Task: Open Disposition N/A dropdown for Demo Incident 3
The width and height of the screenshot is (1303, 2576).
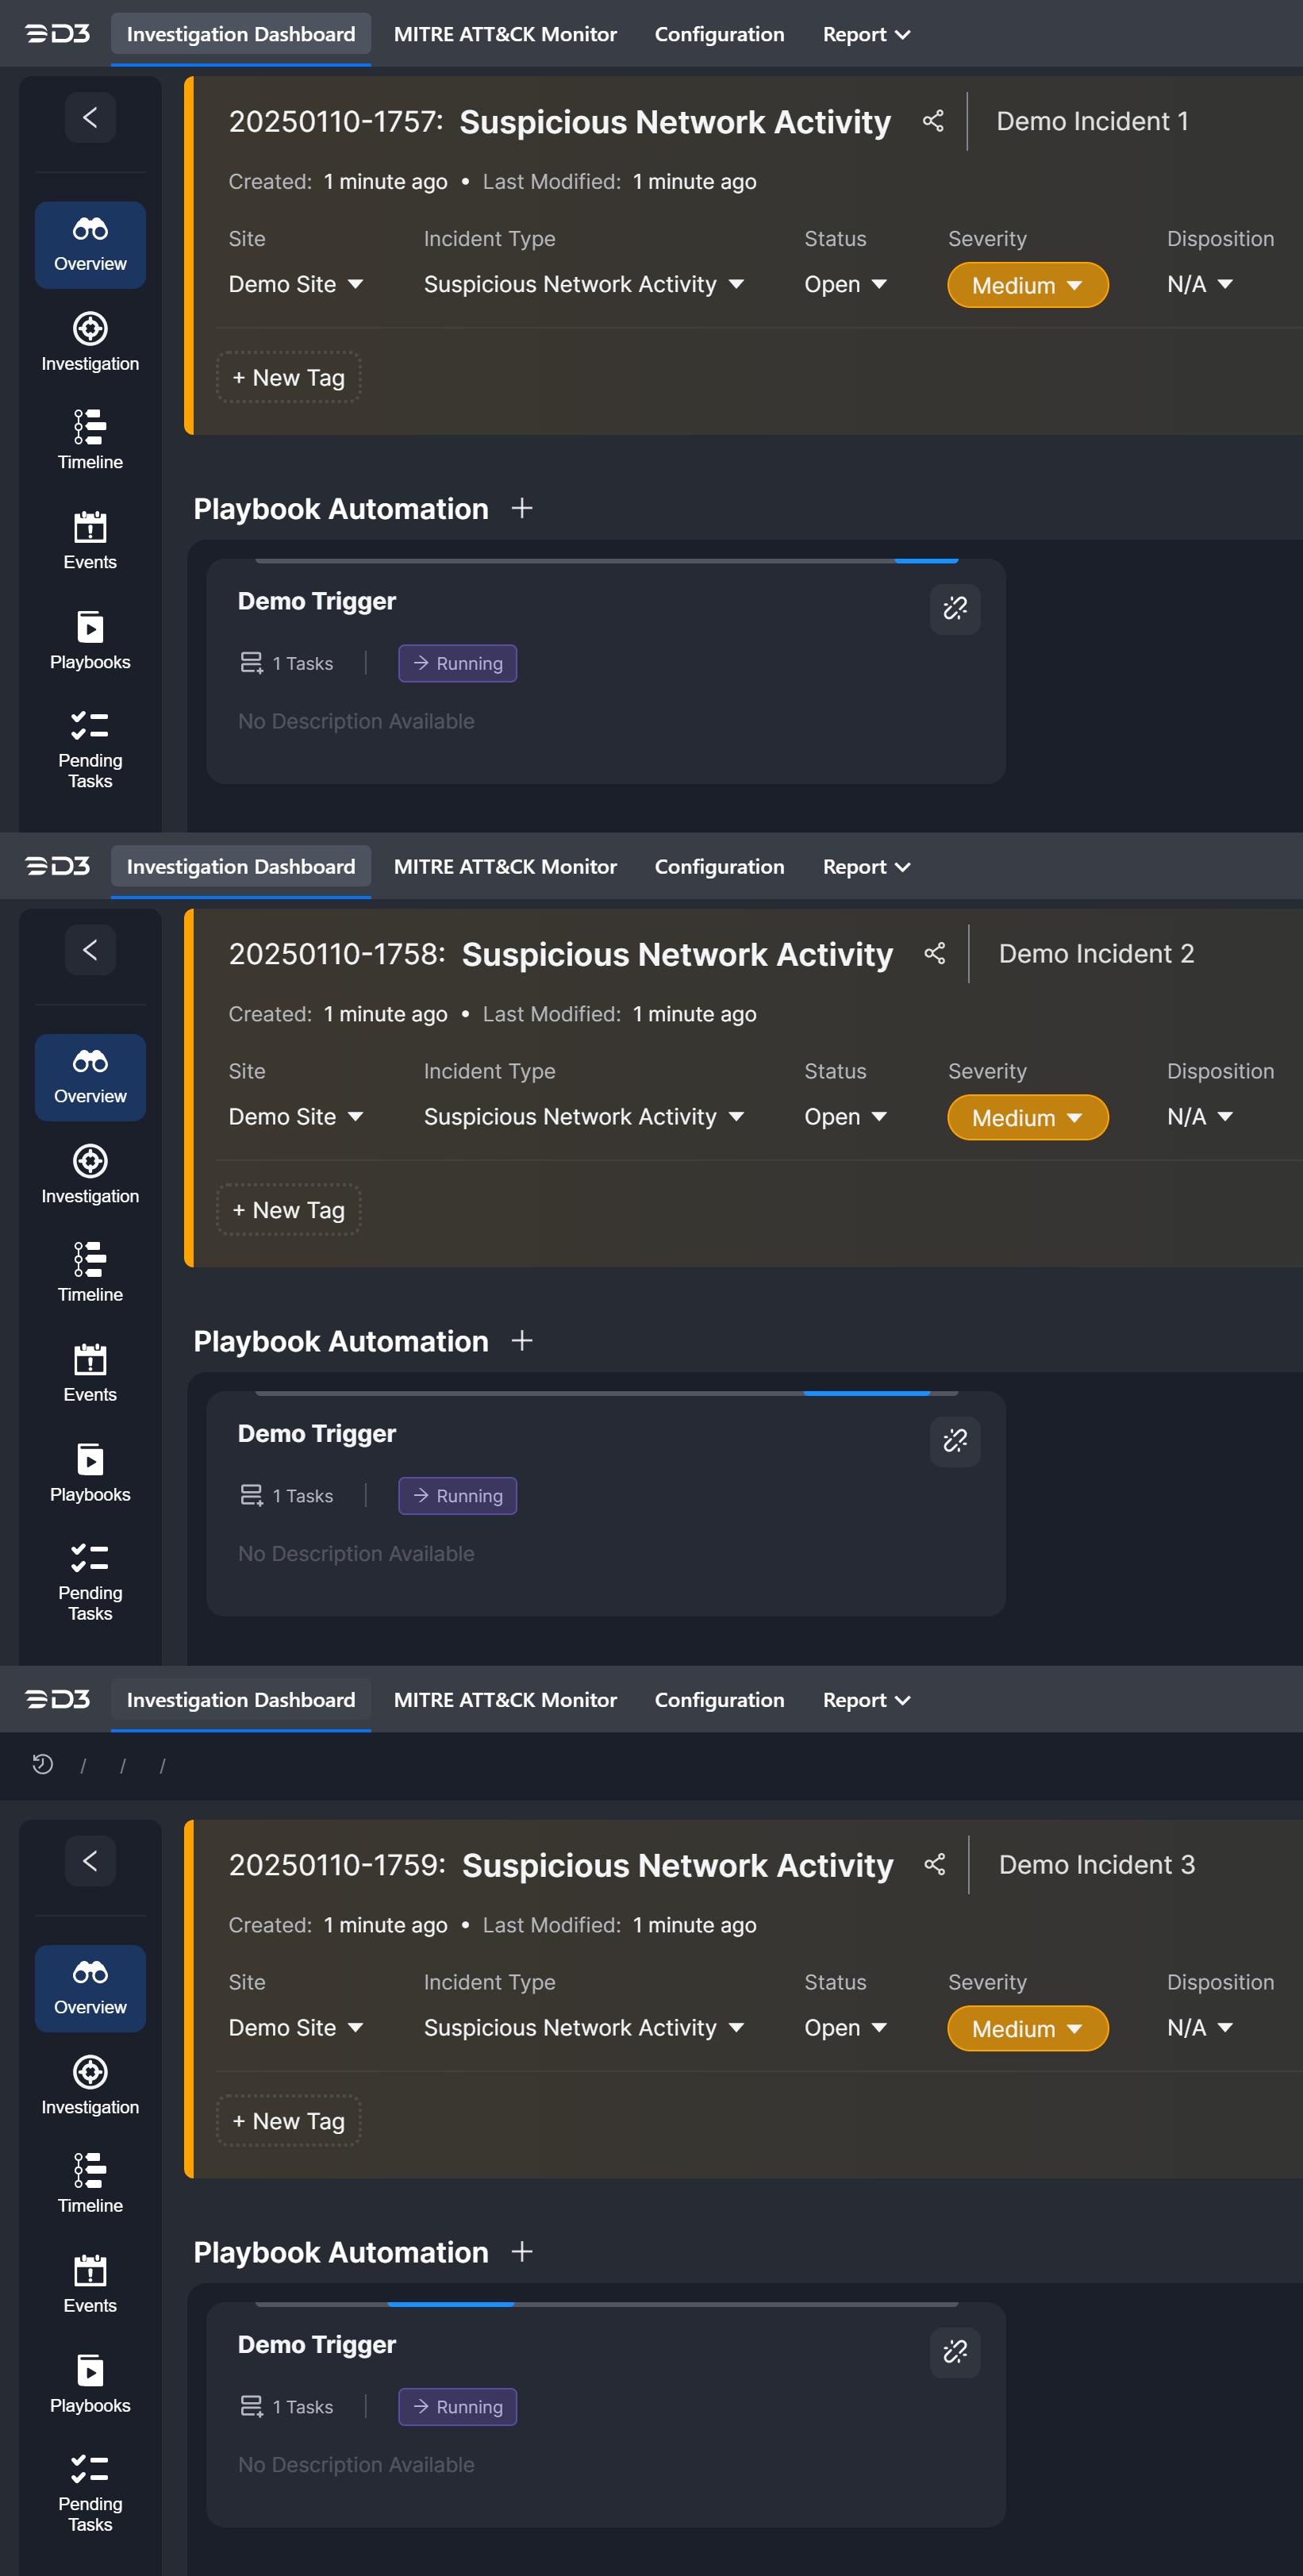Action: point(1199,2028)
